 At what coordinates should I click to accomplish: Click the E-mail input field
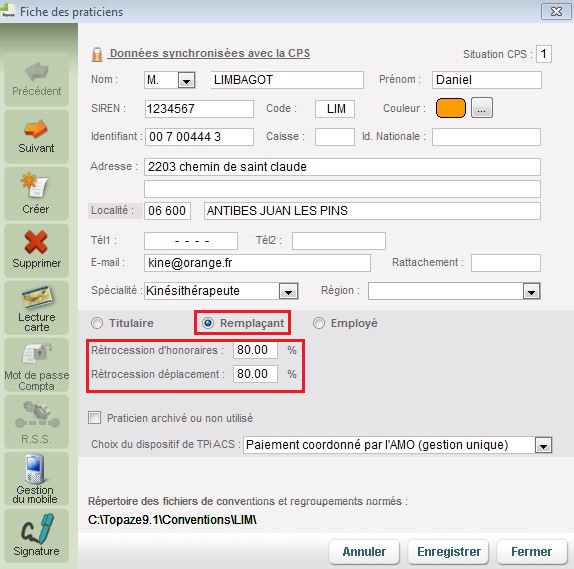point(257,263)
